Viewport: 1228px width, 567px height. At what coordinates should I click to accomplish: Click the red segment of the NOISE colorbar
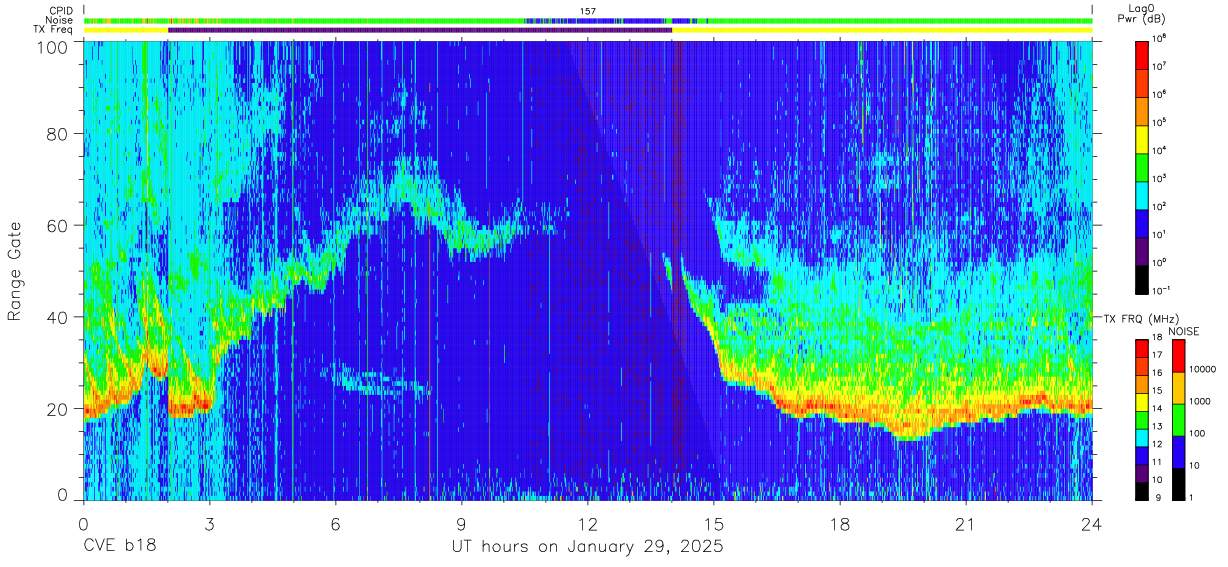click(x=1178, y=356)
